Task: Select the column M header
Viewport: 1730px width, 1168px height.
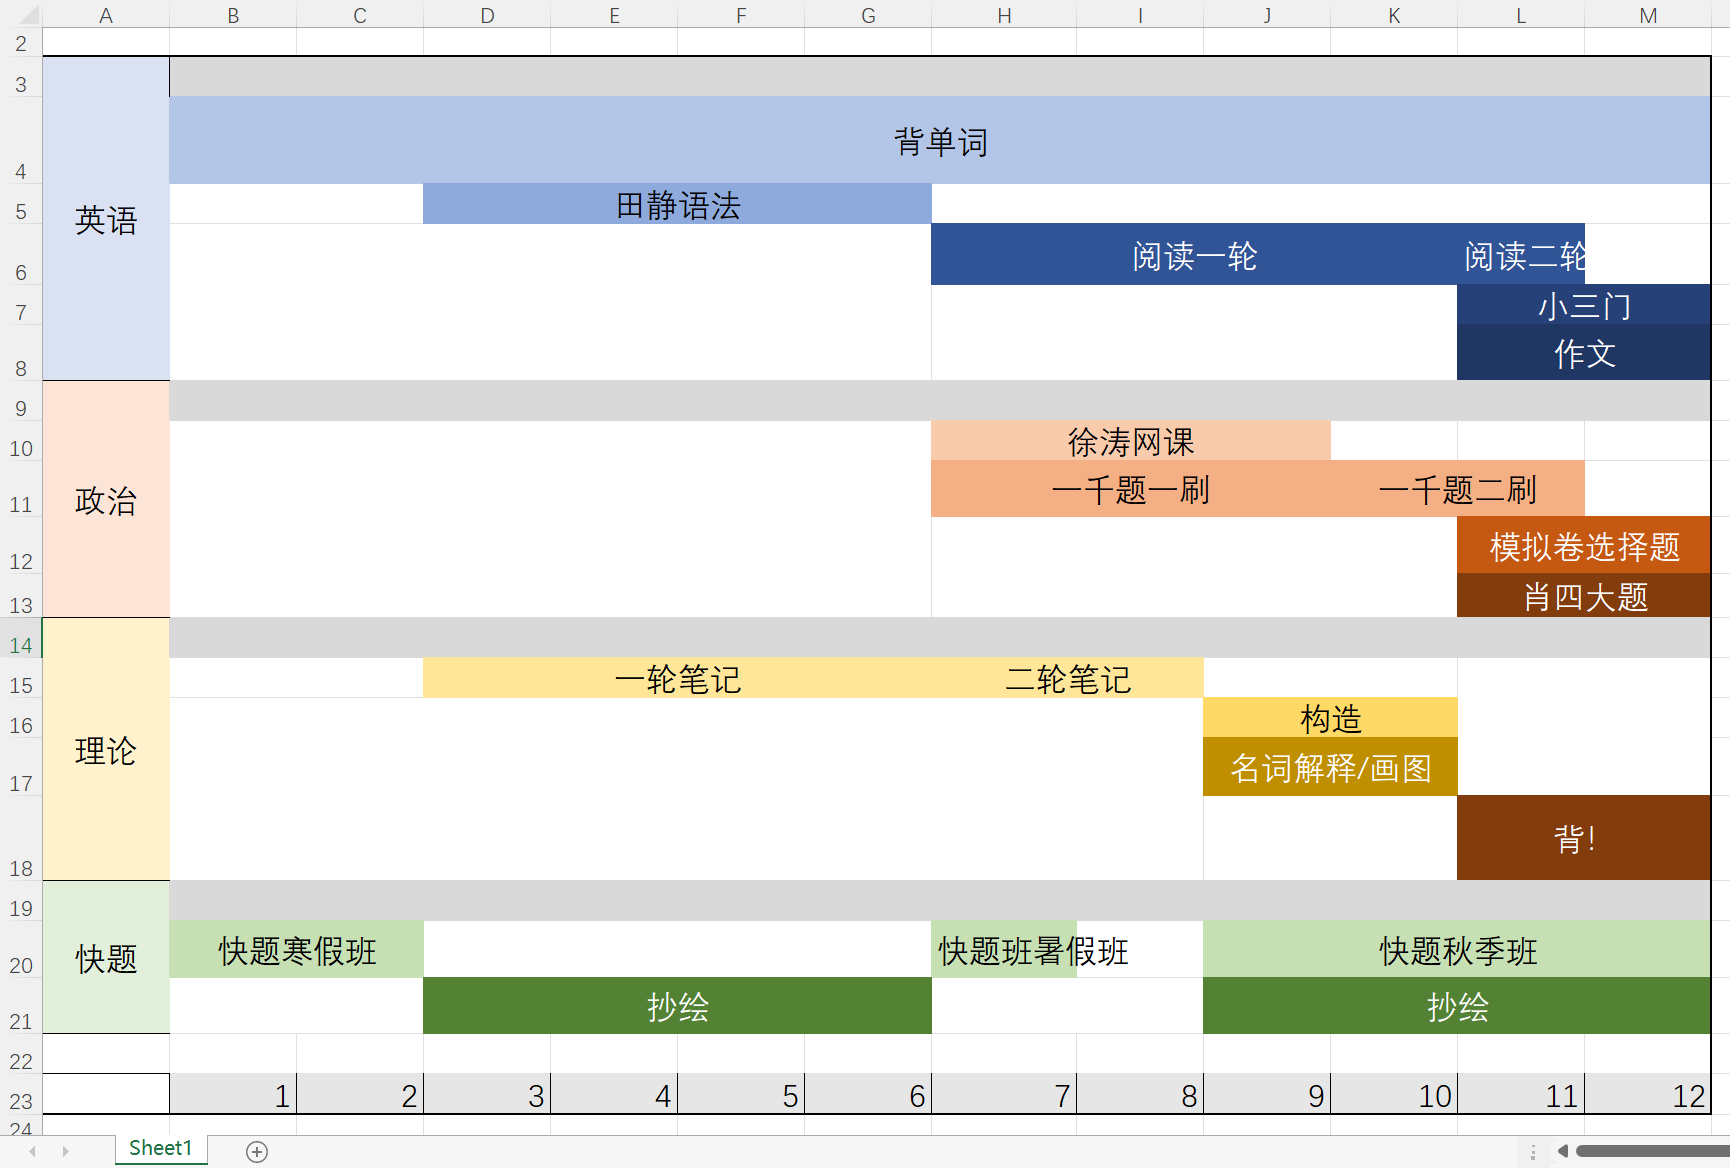Action: [1648, 15]
